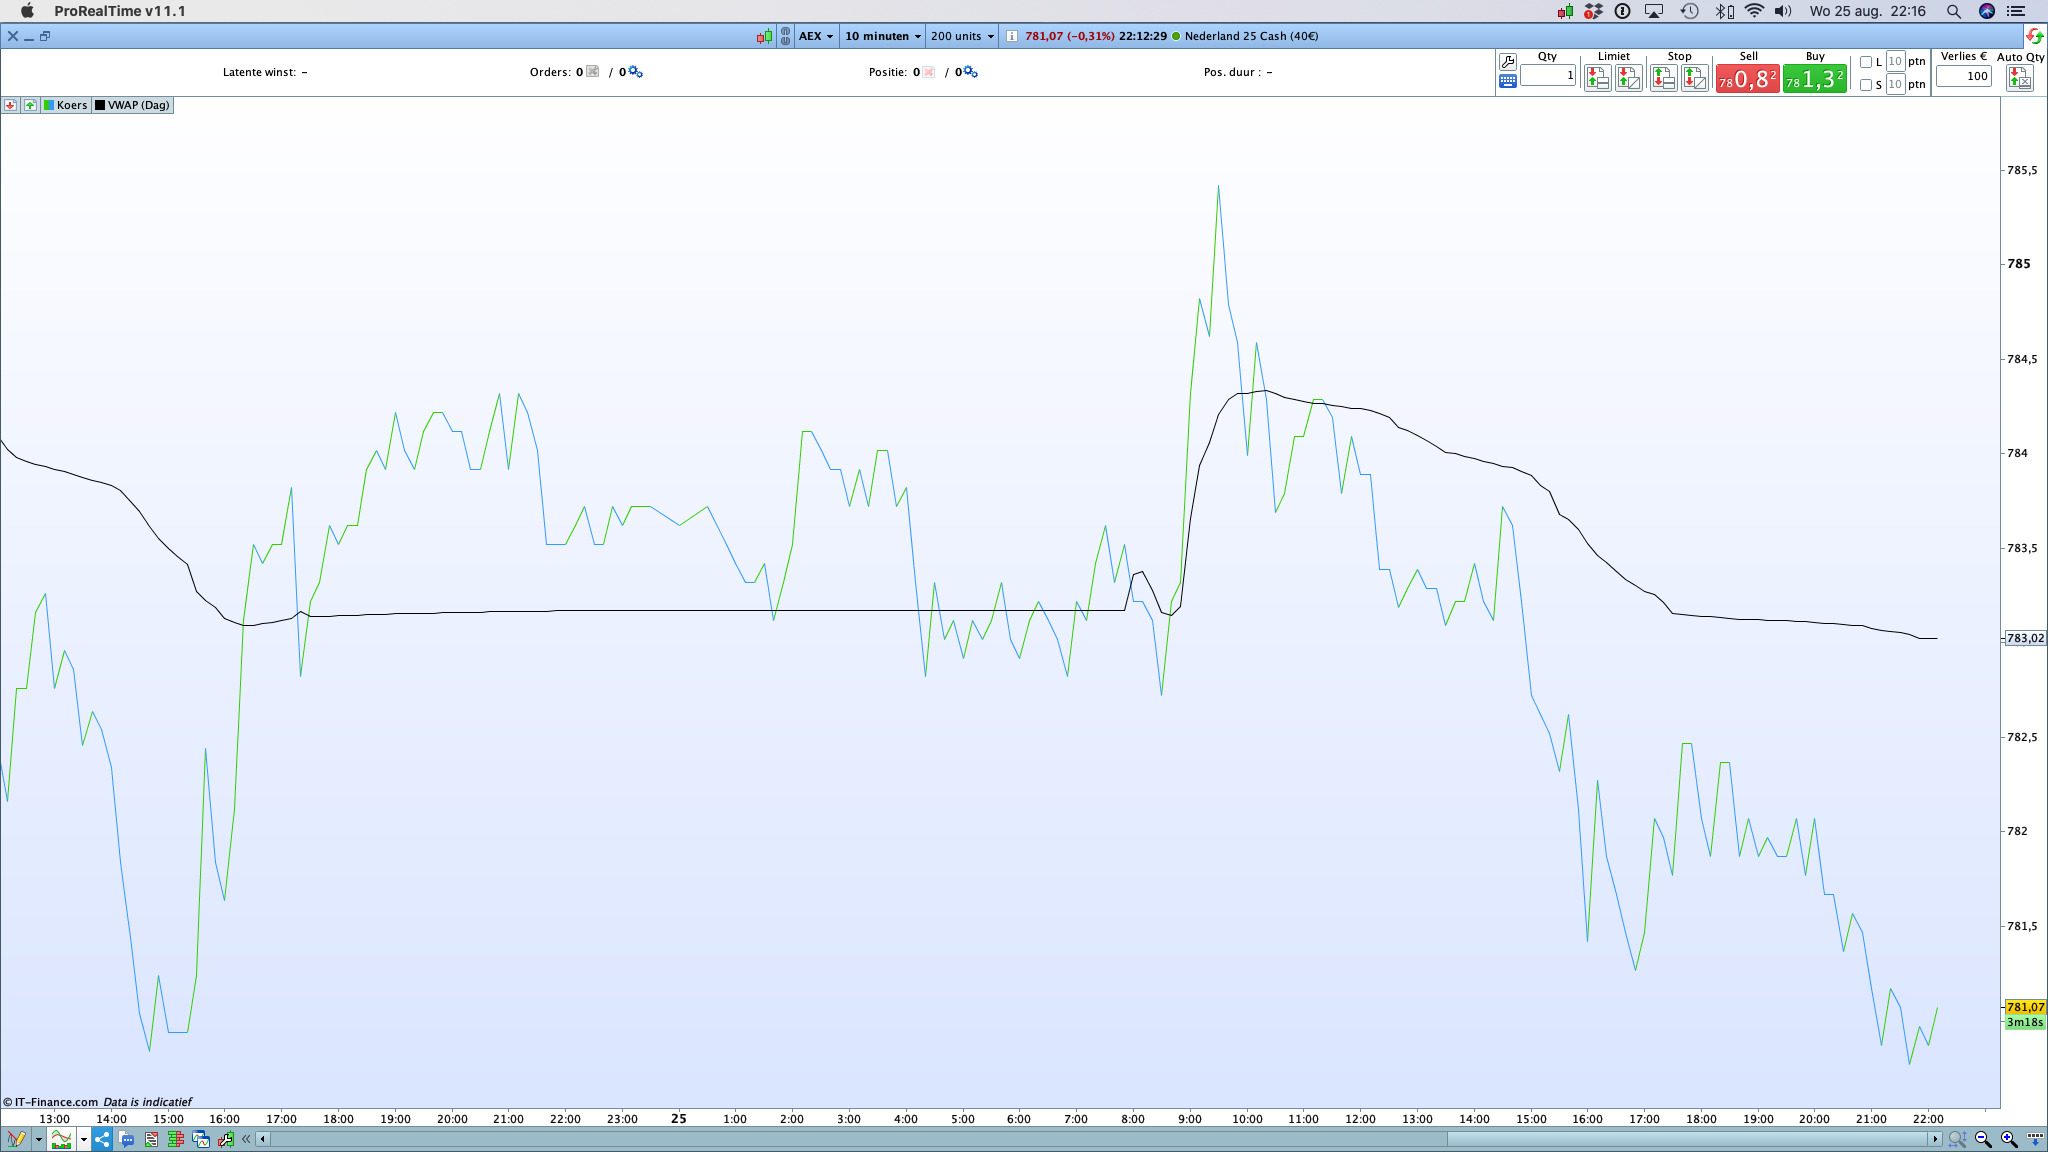Open macOS Spotlight search
The image size is (2048, 1152).
pyautogui.click(x=1953, y=11)
